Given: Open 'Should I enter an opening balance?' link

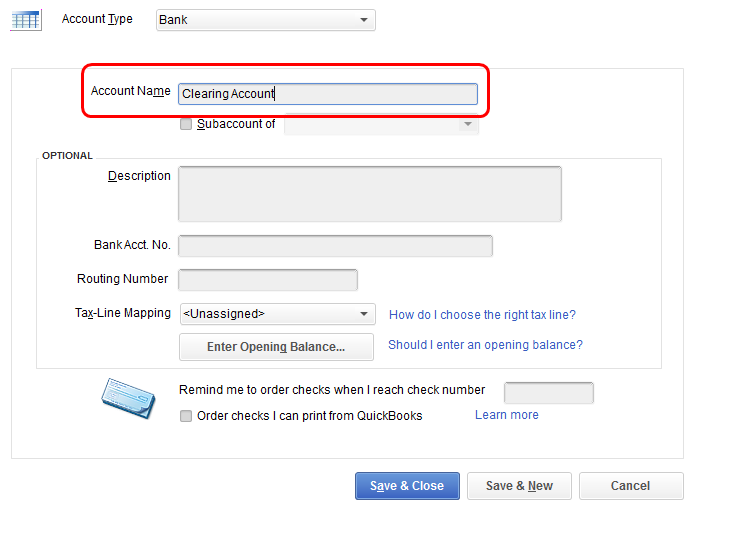Looking at the screenshot, I should 485,345.
